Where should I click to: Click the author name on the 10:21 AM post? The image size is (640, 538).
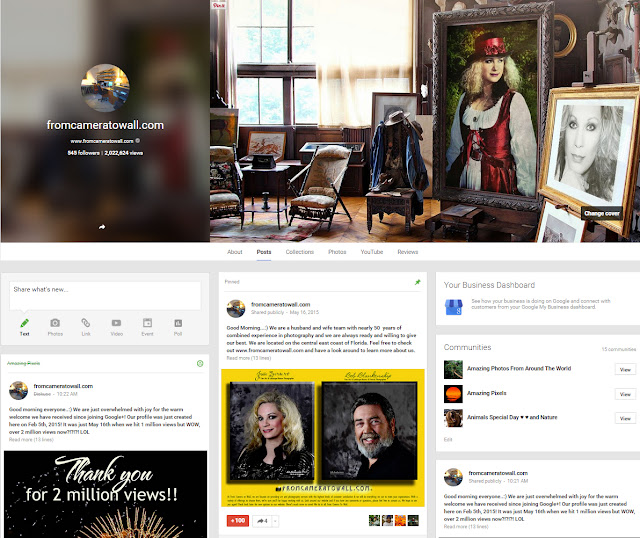pyautogui.click(x=498, y=473)
